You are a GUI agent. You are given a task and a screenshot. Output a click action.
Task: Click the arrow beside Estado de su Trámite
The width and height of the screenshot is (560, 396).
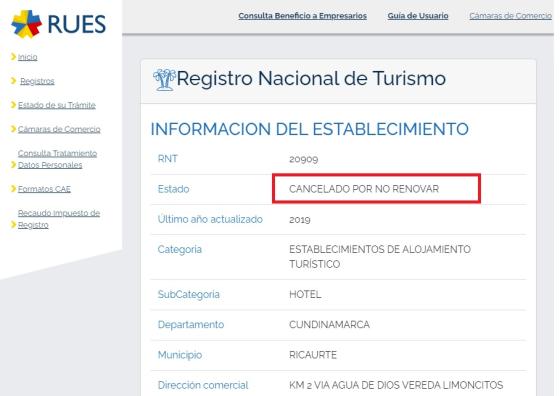point(14,105)
